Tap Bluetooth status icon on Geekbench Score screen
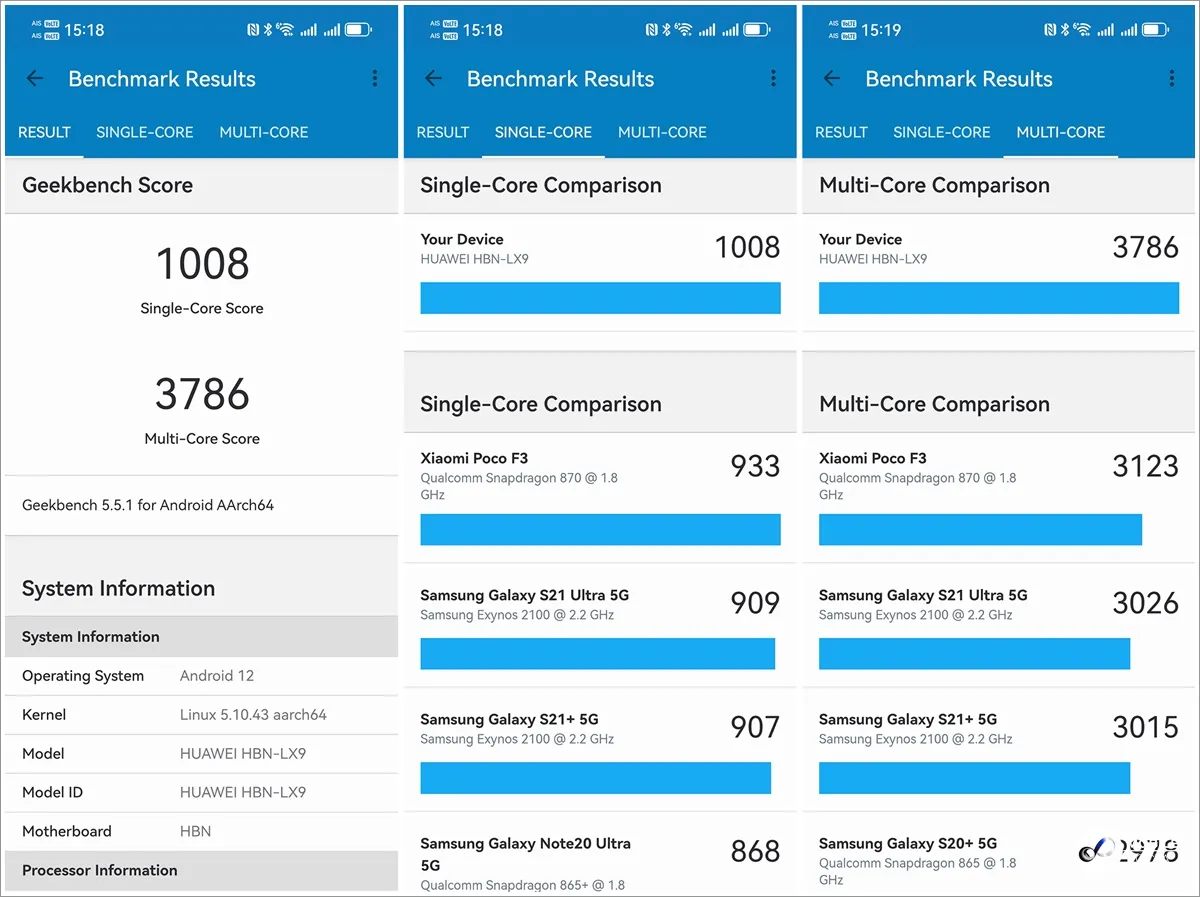 coord(268,30)
